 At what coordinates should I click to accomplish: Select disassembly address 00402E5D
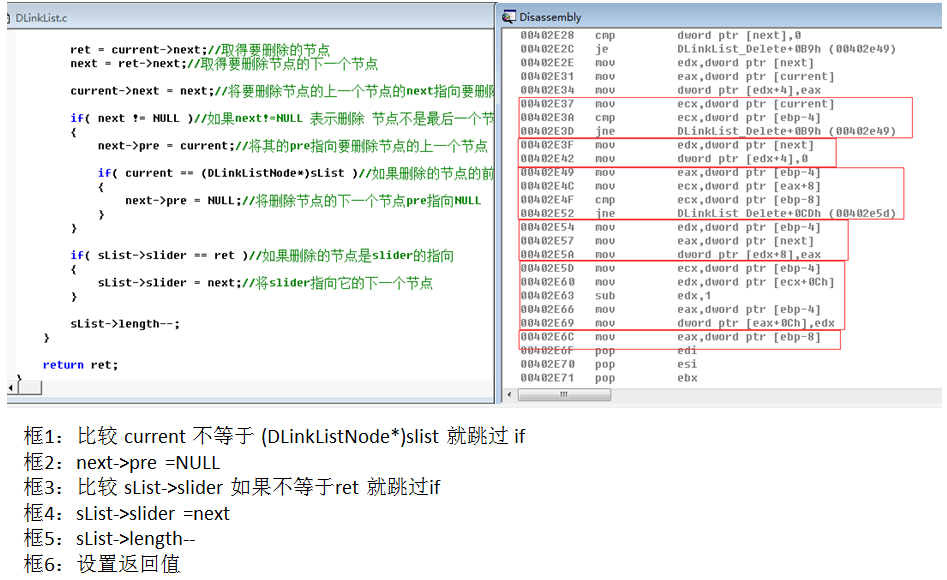(x=547, y=268)
